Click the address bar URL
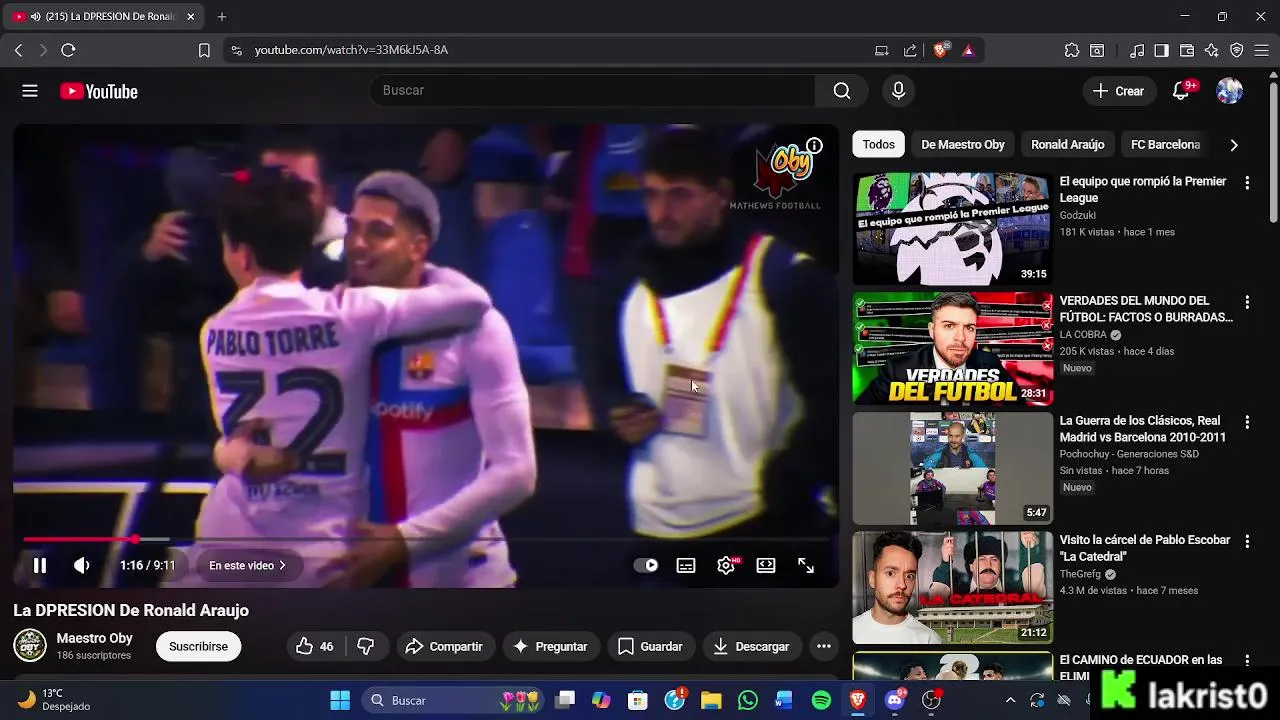This screenshot has height=720, width=1280. coord(351,50)
